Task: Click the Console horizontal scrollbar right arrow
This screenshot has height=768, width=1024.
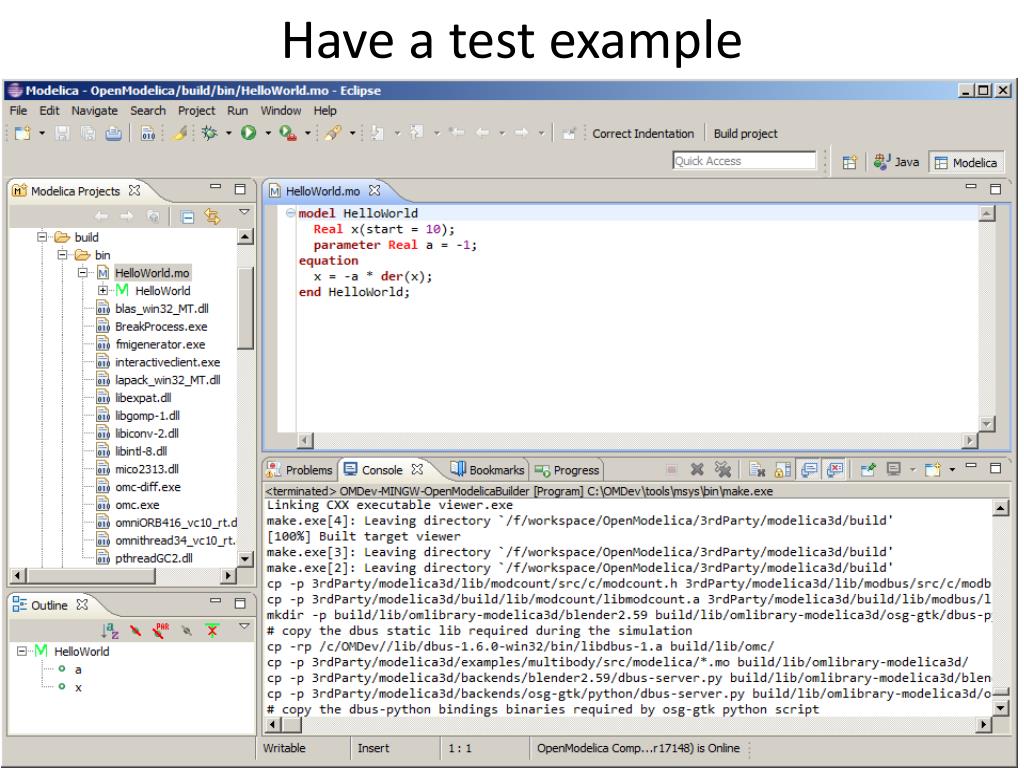Action: pos(984,724)
